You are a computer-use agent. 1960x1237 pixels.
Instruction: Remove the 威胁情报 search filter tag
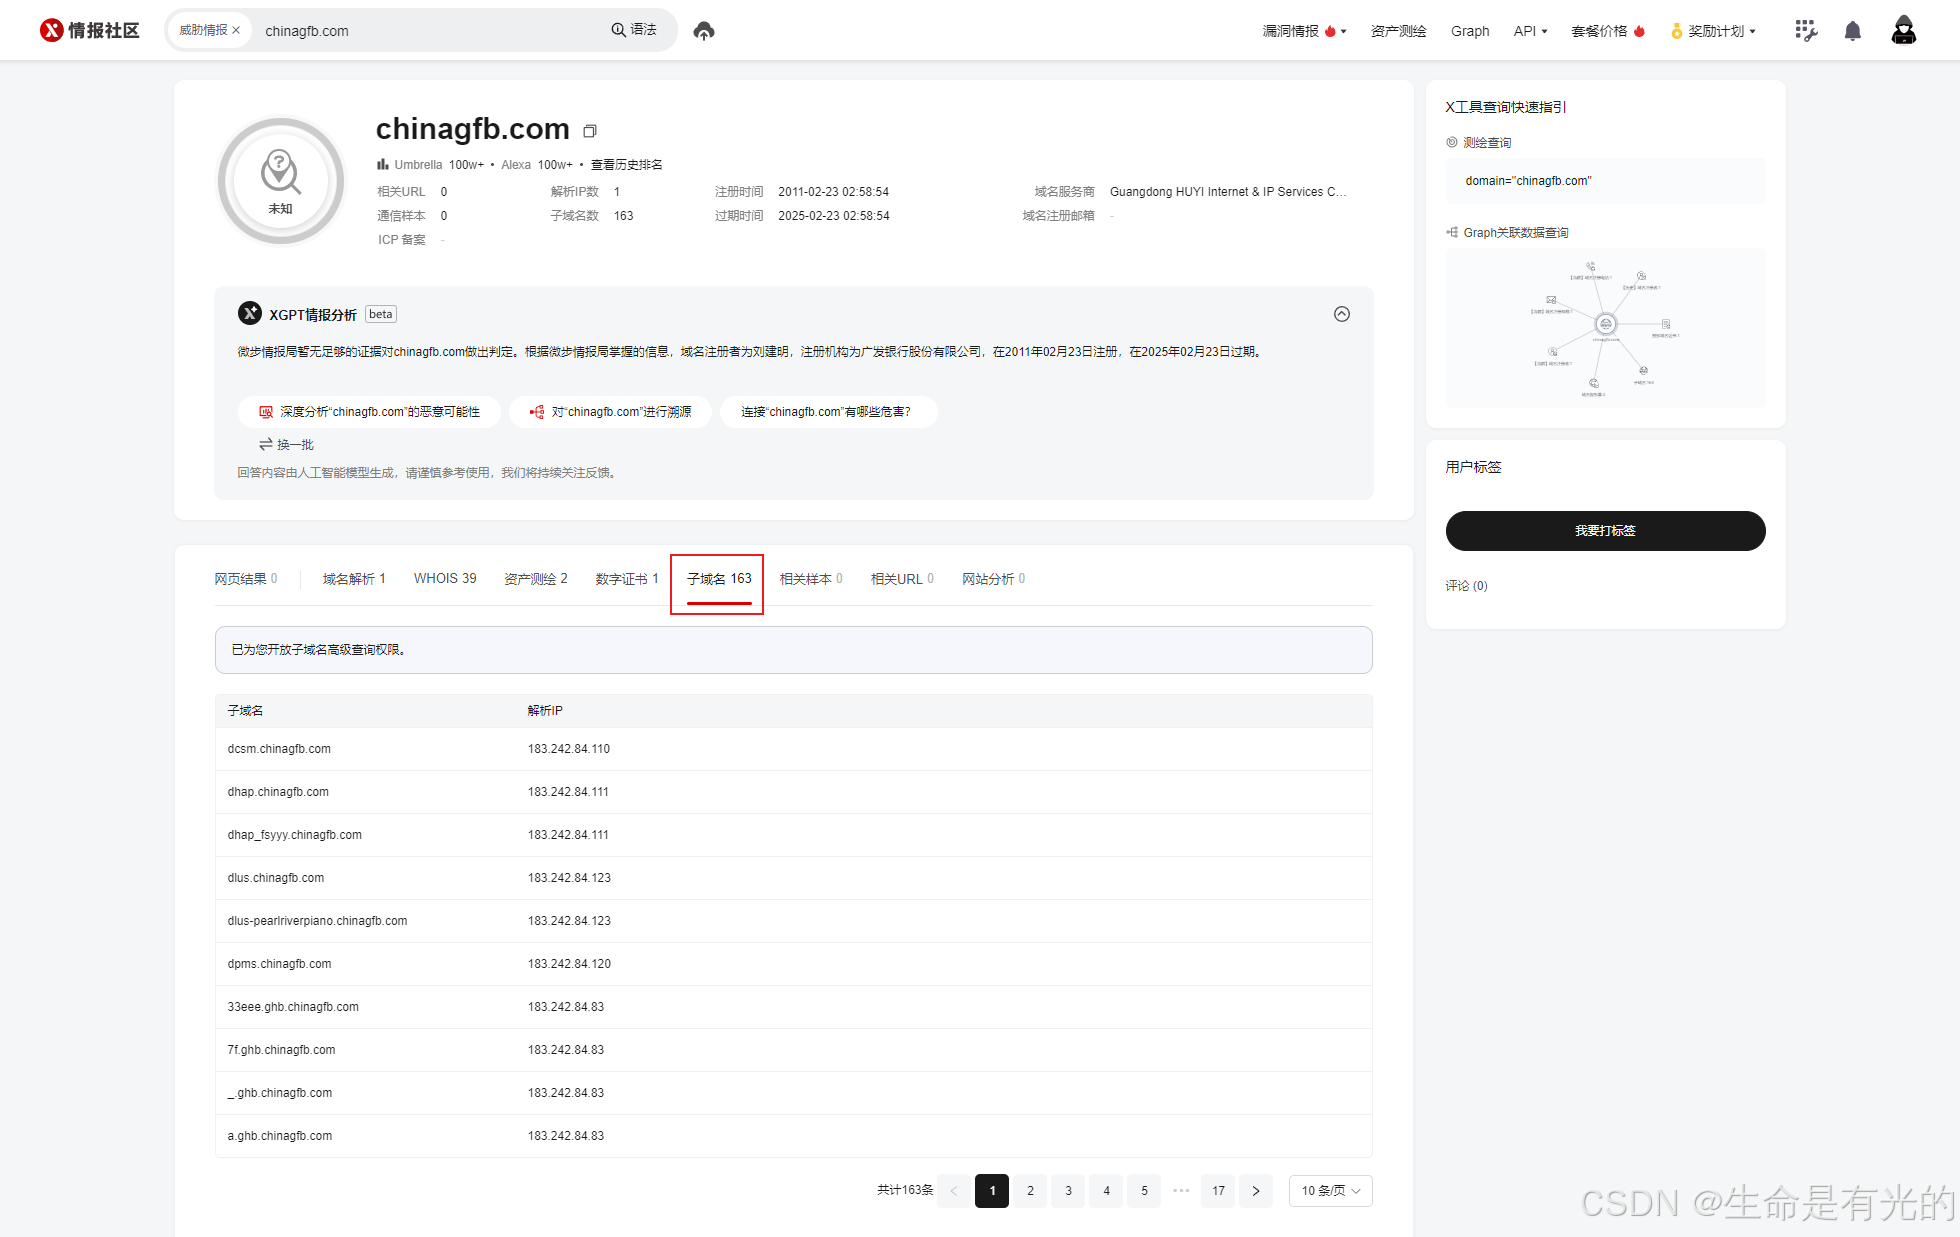point(236,31)
